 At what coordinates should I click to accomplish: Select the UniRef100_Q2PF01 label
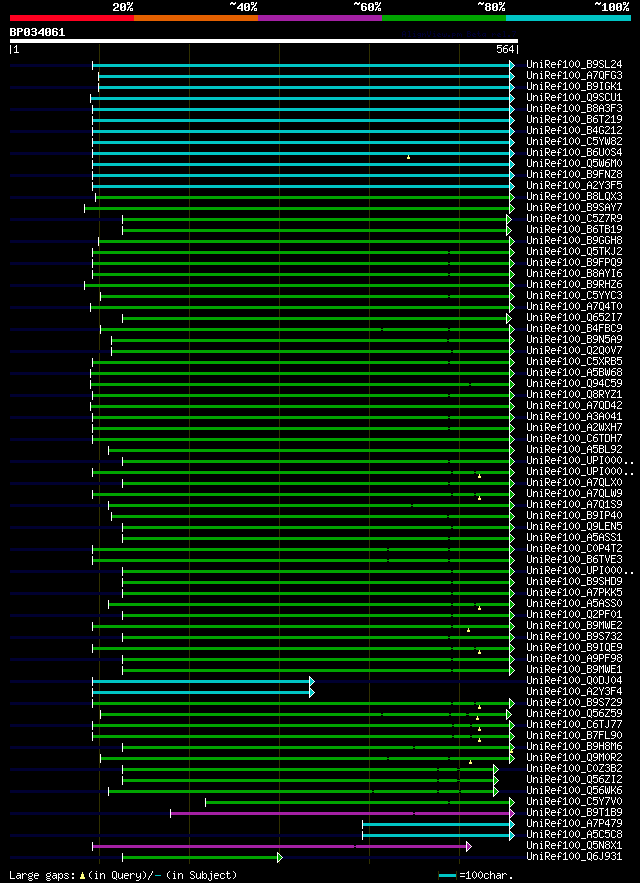tap(574, 614)
